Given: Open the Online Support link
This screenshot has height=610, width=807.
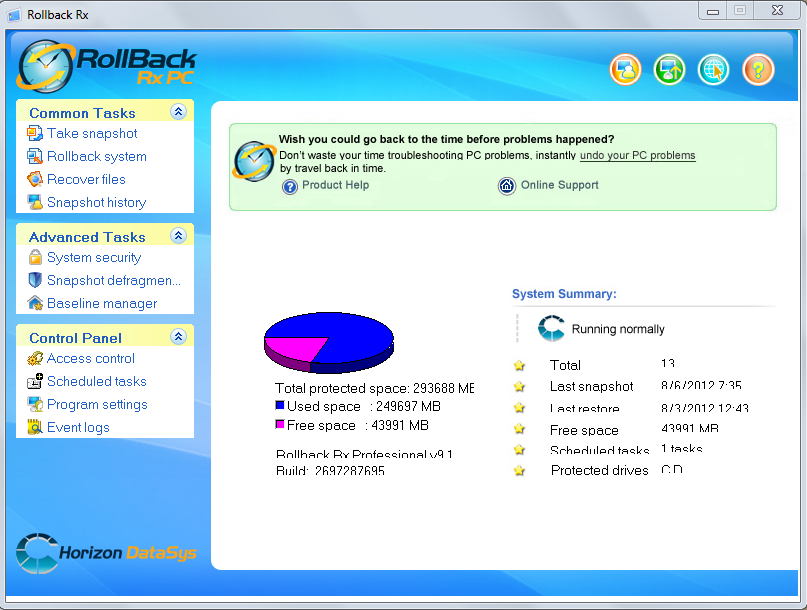Looking at the screenshot, I should (559, 185).
